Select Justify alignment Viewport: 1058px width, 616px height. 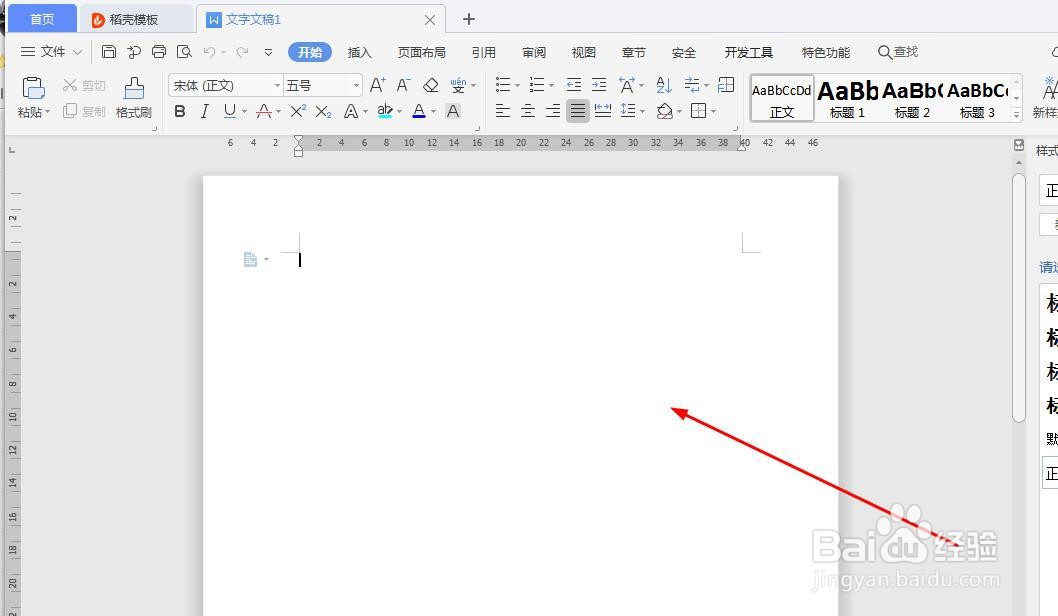578,111
